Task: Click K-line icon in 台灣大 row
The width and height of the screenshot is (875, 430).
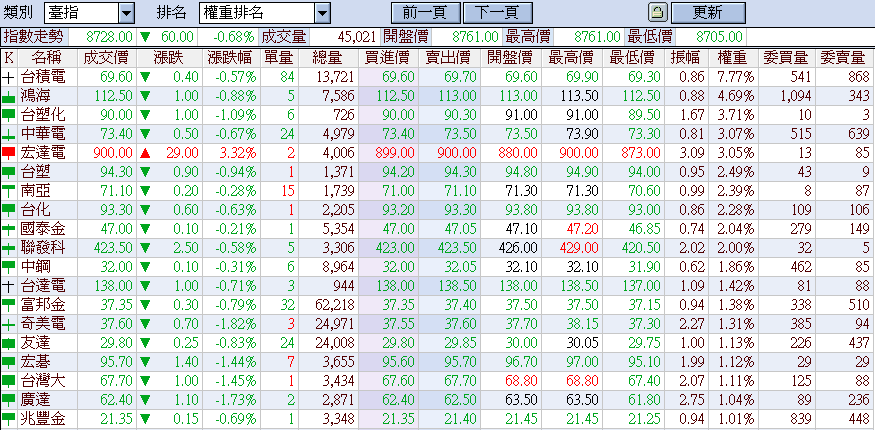Action: (x=8, y=381)
